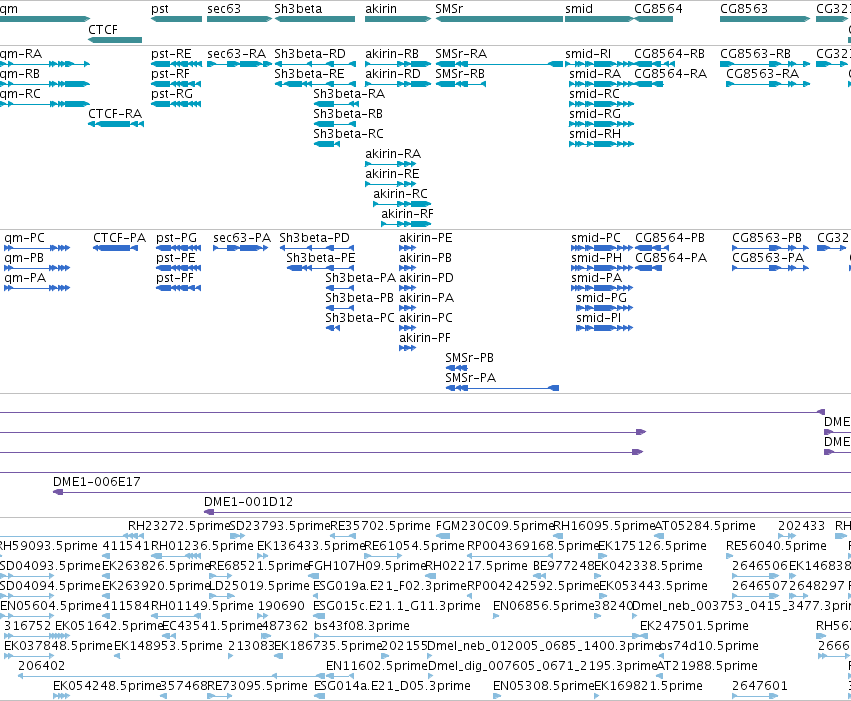Click the label 206402
851x701 pixels.
[41, 666]
